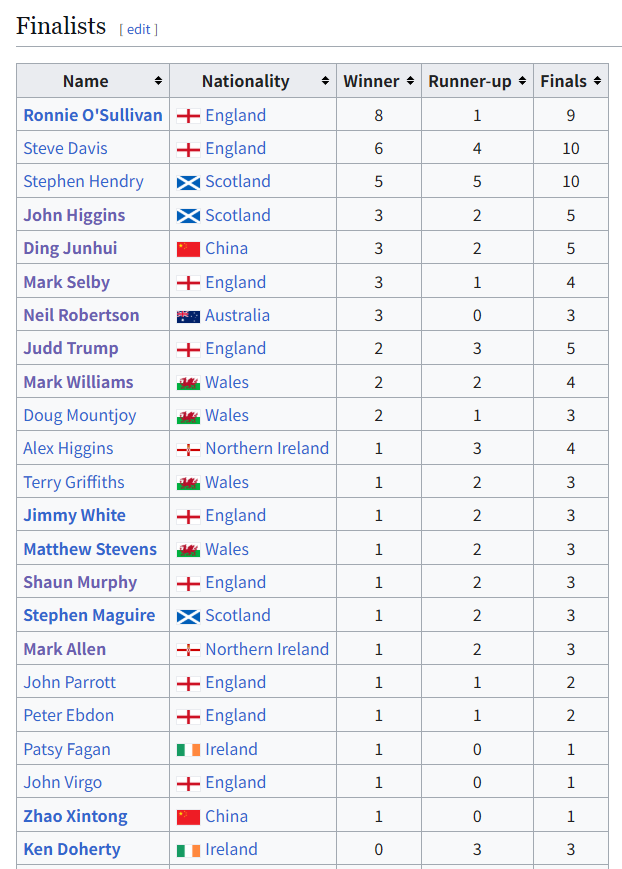Click Ireland flag in Patsy Fagan row
This screenshot has height=869, width=622.
[188, 750]
